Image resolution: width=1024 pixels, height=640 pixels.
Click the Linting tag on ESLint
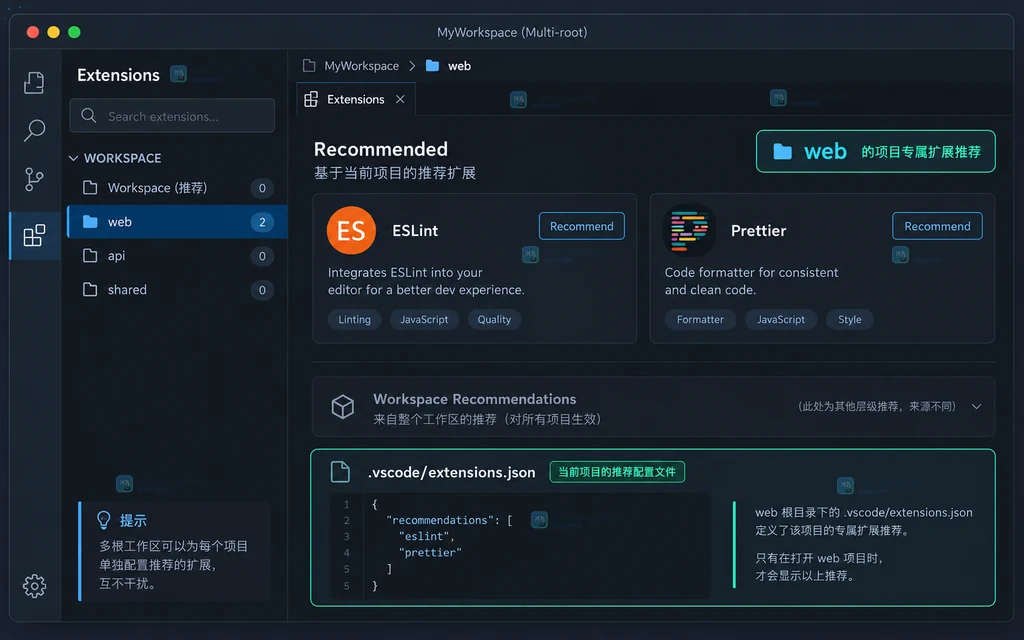click(x=355, y=319)
